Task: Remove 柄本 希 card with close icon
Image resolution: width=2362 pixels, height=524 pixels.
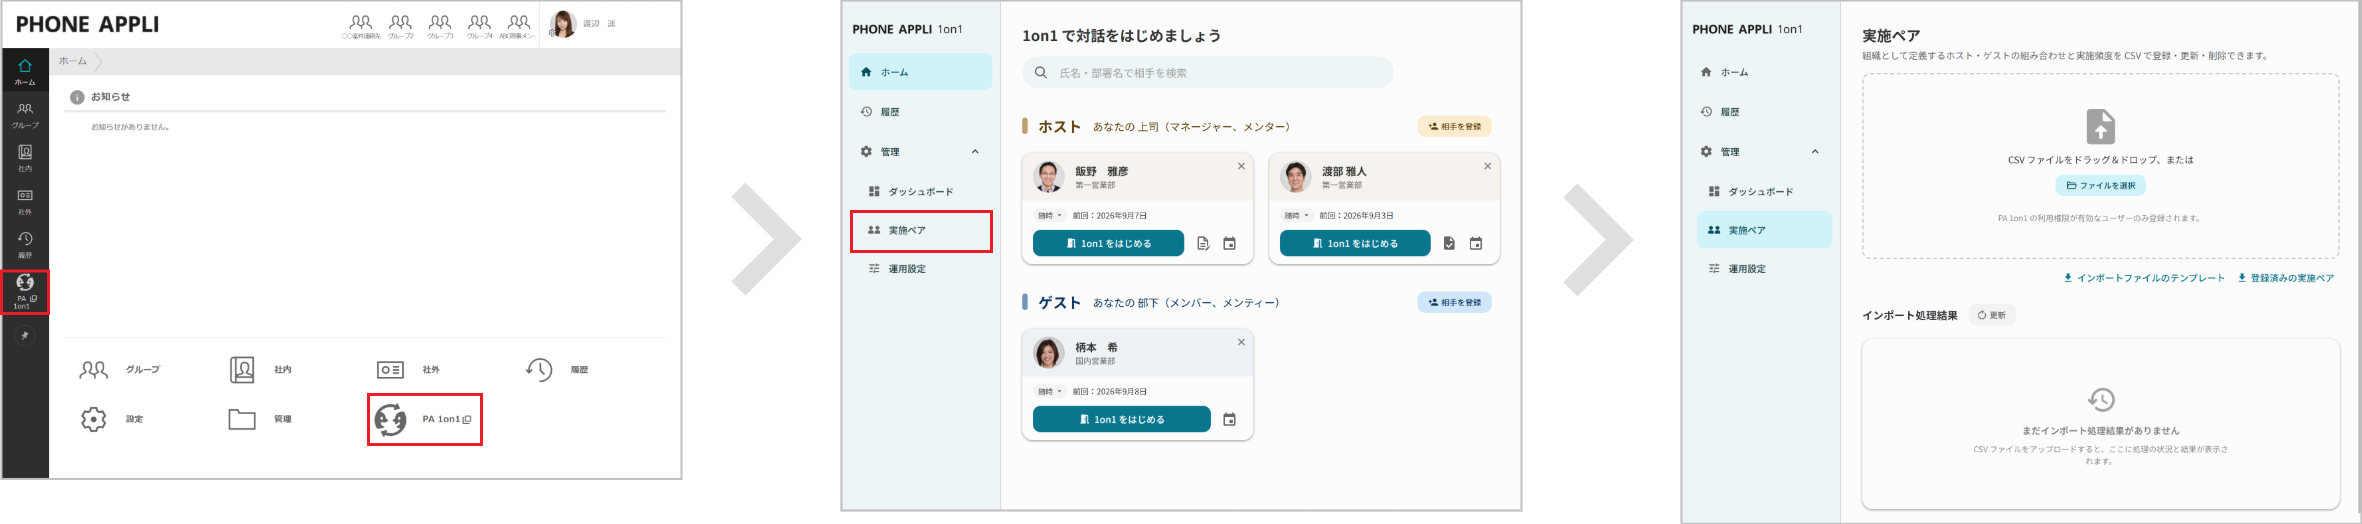Action: [1241, 342]
